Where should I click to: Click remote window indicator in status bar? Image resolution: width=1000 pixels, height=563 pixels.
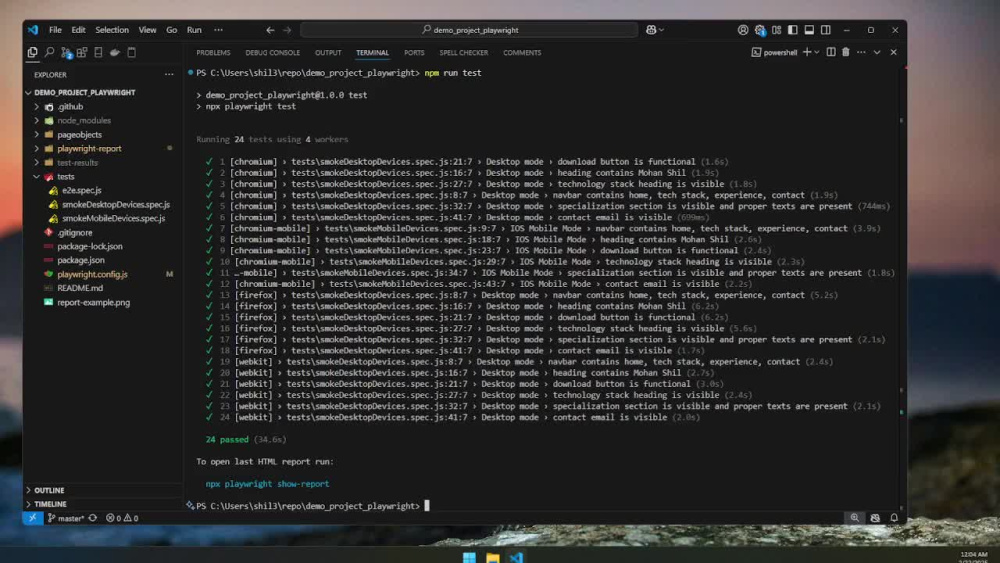(33, 518)
